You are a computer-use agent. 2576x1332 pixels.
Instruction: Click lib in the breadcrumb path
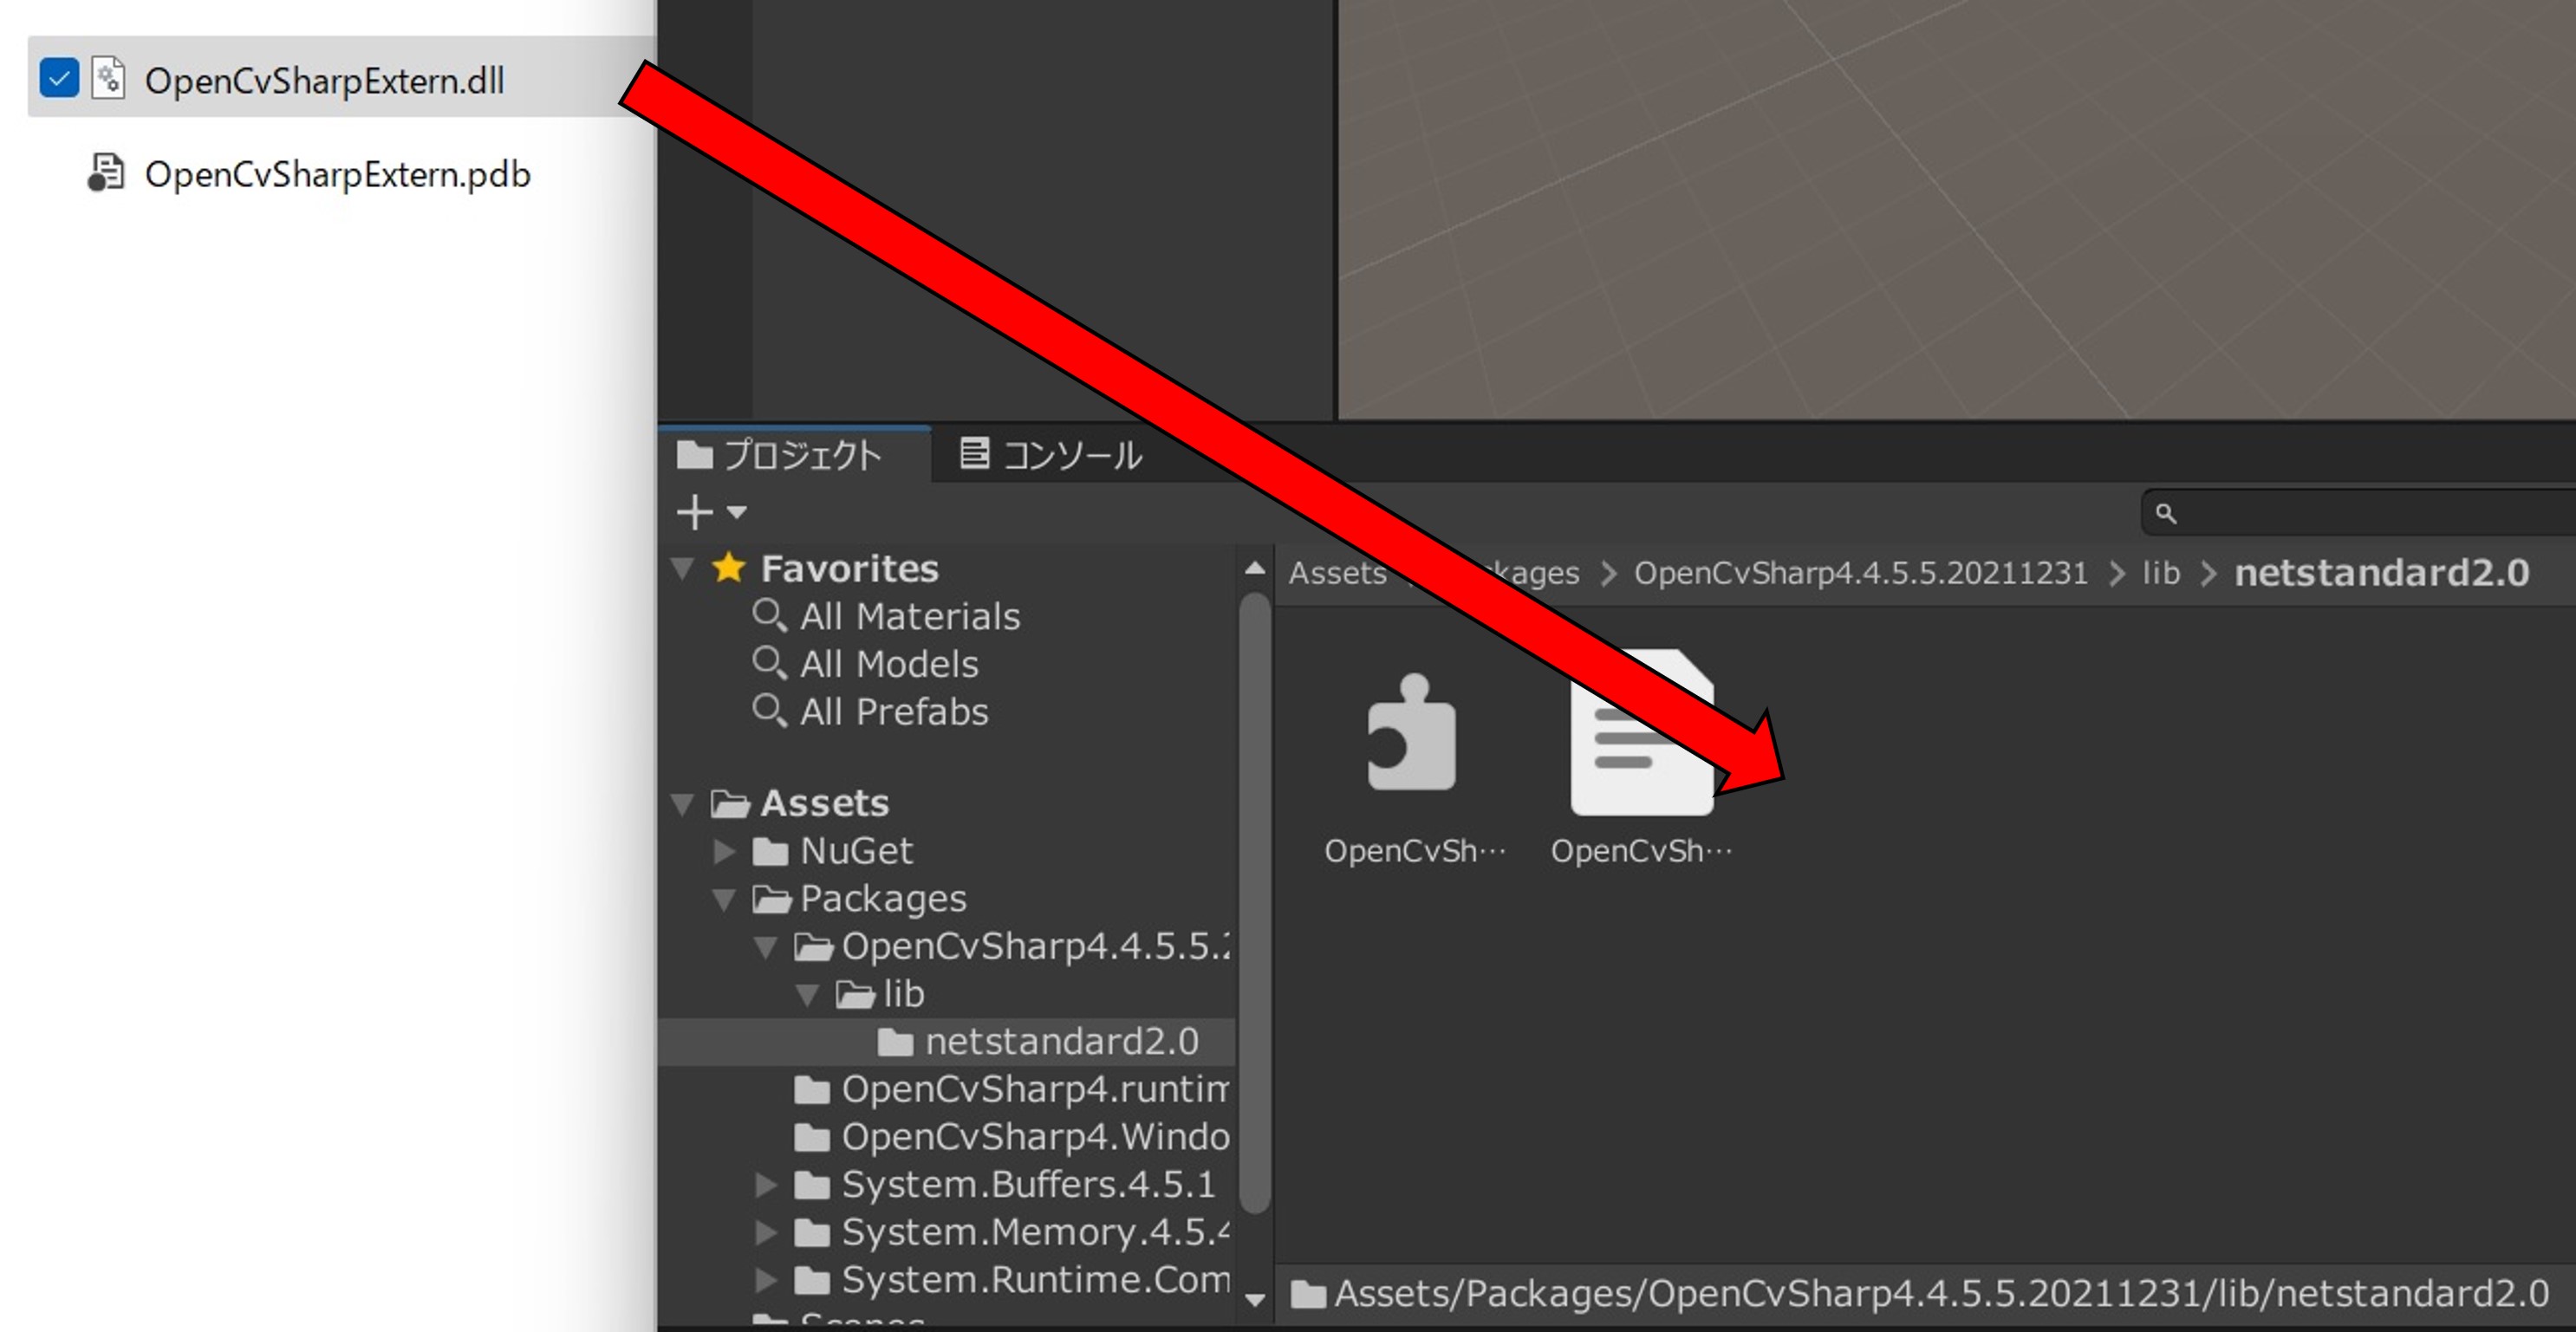click(x=2160, y=573)
